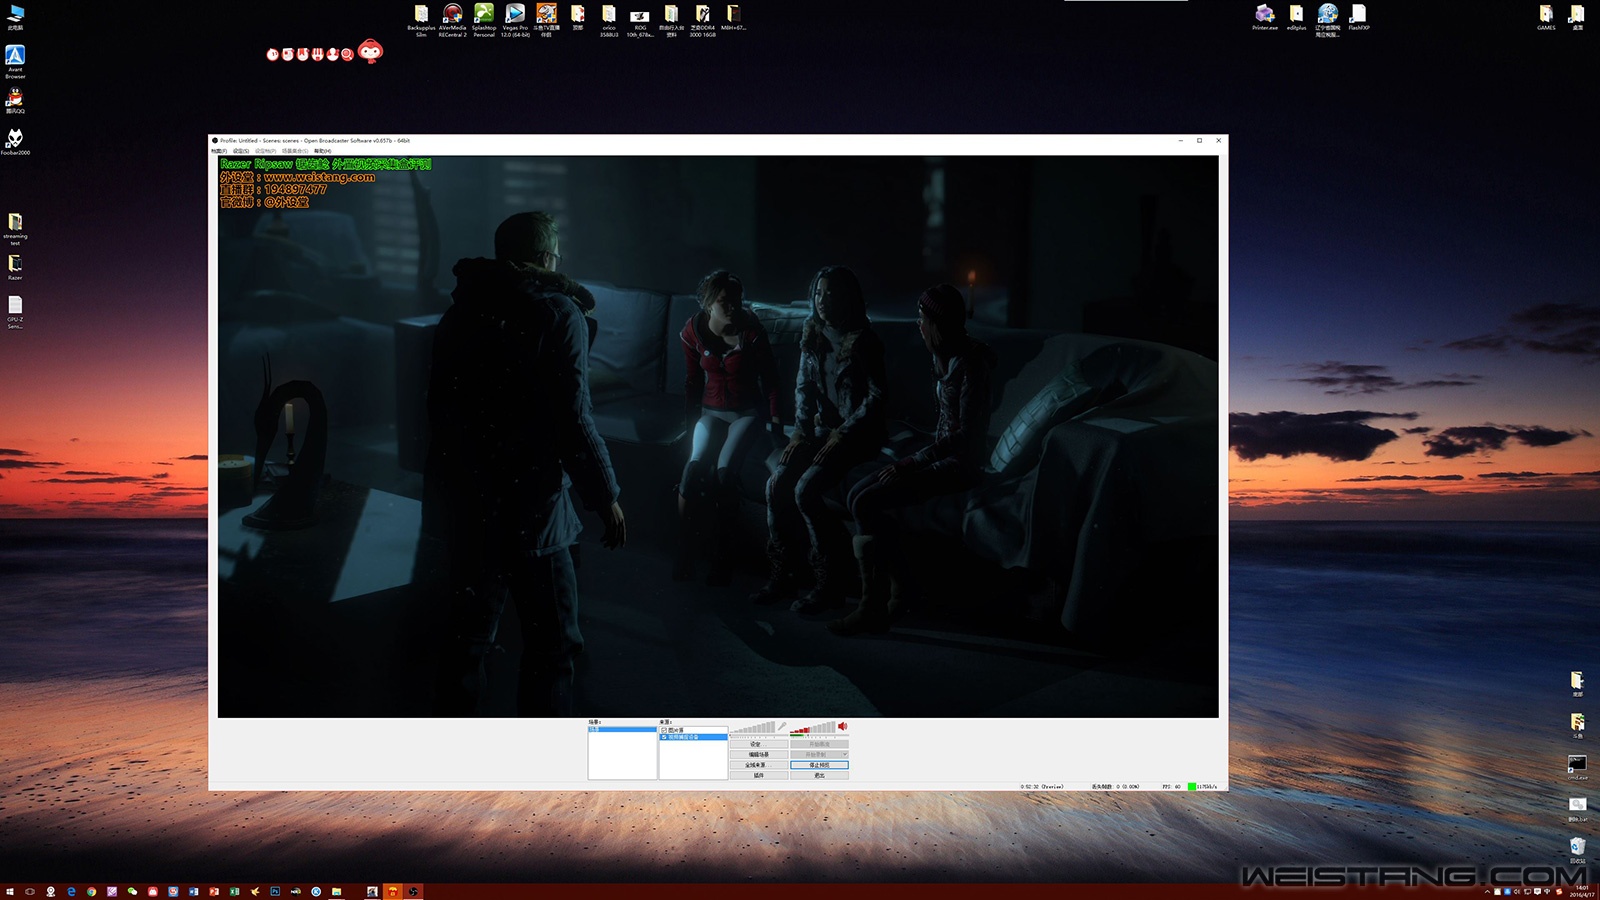Screen dimensions: 1600x900
Task: Launch QQ penguin desktop icon
Action: (x=15, y=100)
